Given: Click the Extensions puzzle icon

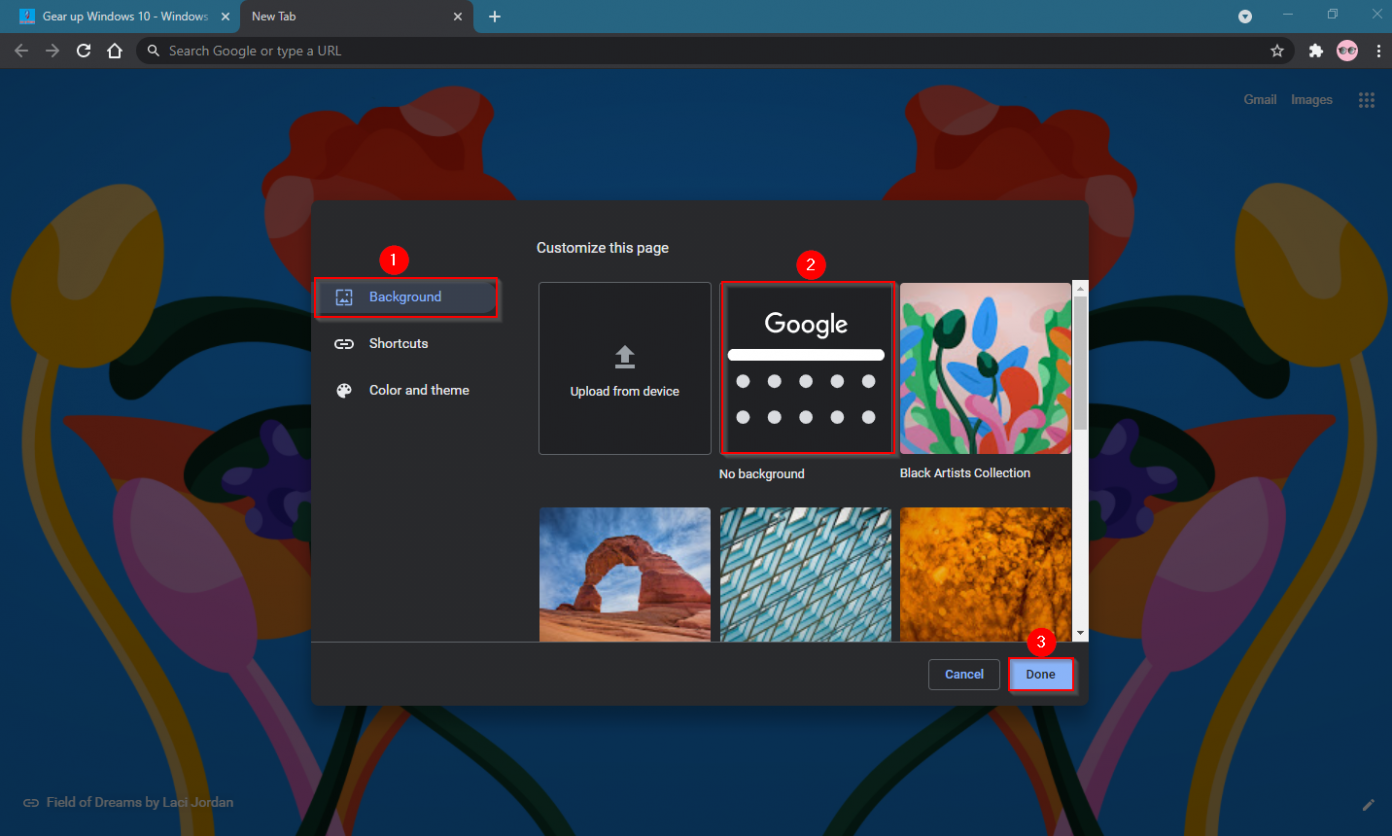Looking at the screenshot, I should pyautogui.click(x=1315, y=50).
